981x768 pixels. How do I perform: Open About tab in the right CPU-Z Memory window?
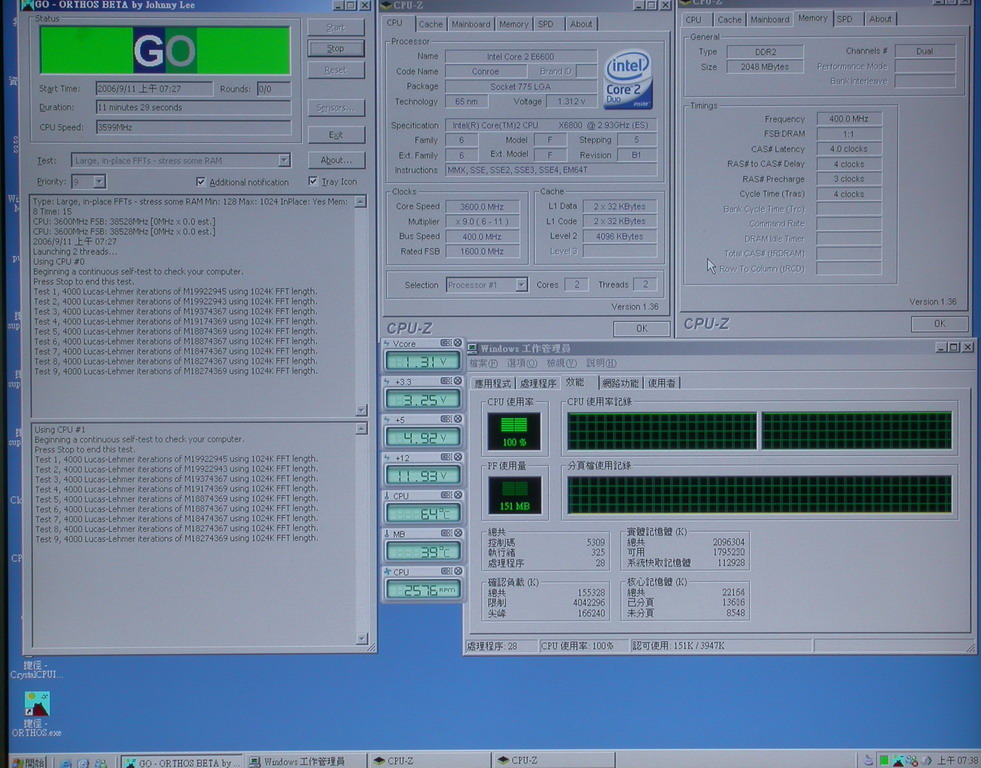click(x=880, y=19)
